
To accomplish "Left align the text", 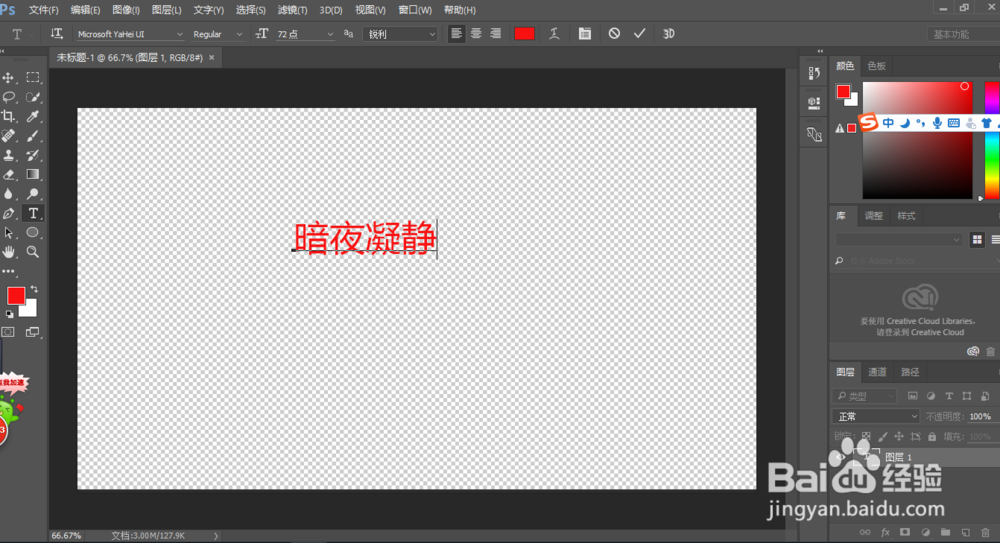I will tap(456, 34).
